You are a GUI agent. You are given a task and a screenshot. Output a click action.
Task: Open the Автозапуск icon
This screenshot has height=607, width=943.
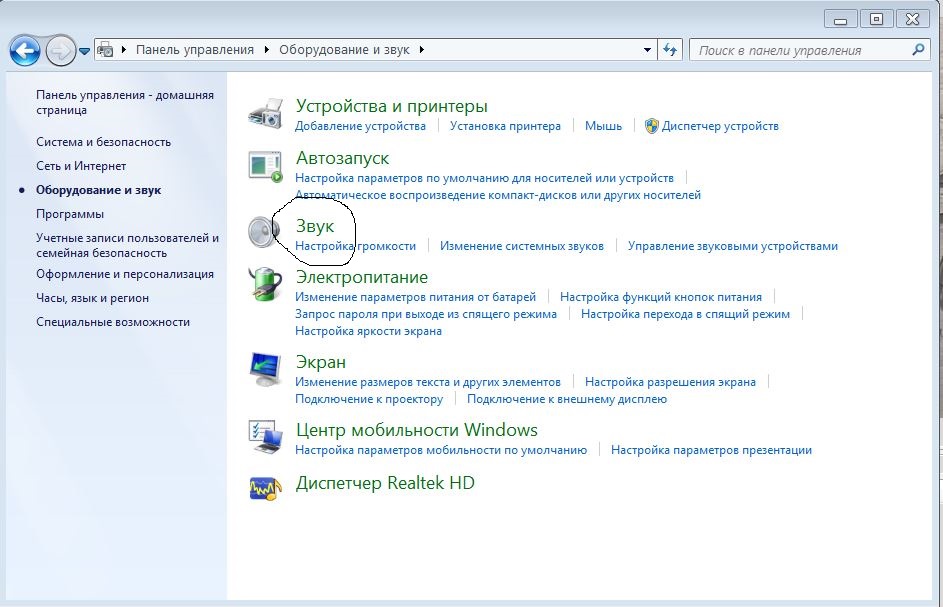265,167
